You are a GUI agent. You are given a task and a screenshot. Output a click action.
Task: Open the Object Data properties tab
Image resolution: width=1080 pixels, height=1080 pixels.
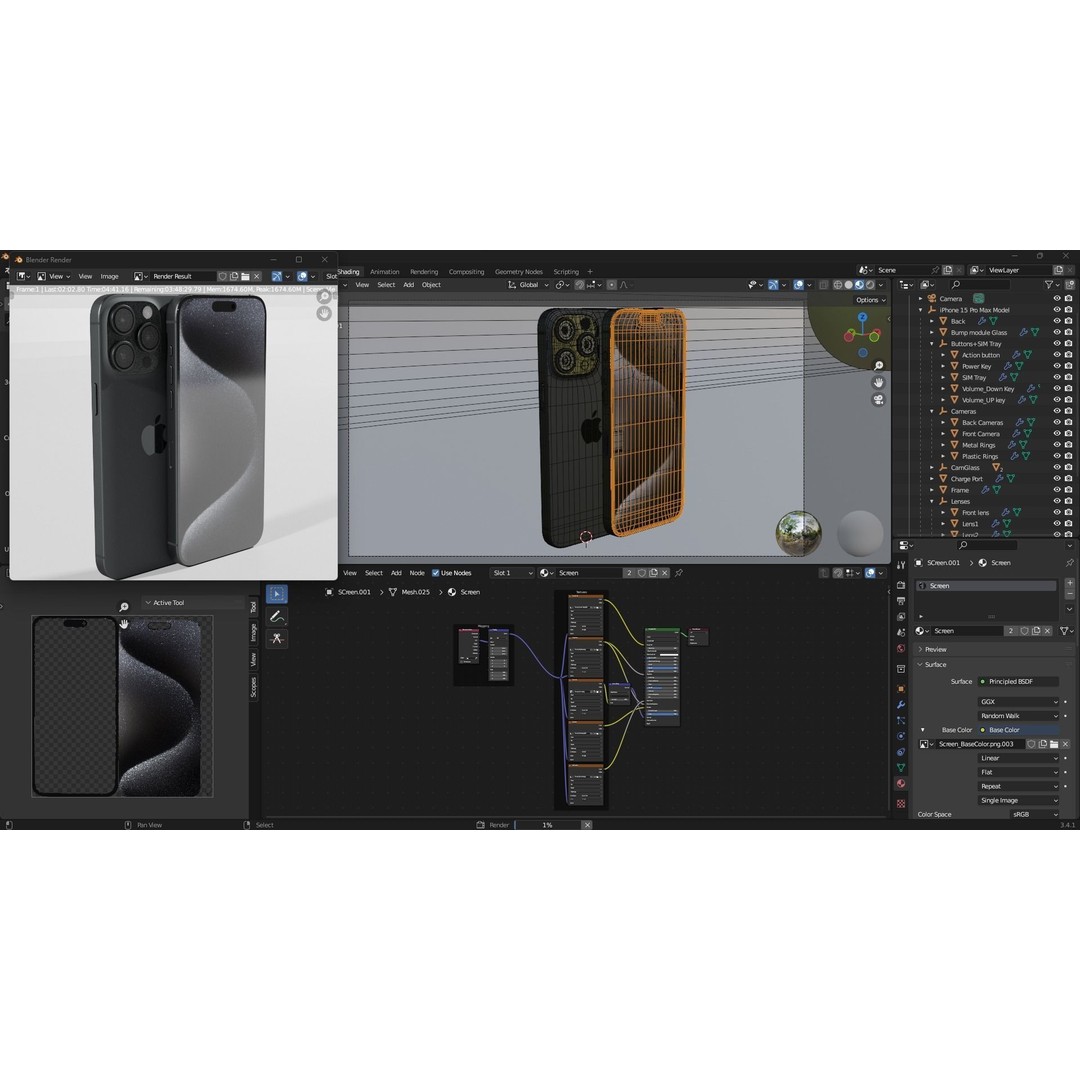[x=901, y=767]
